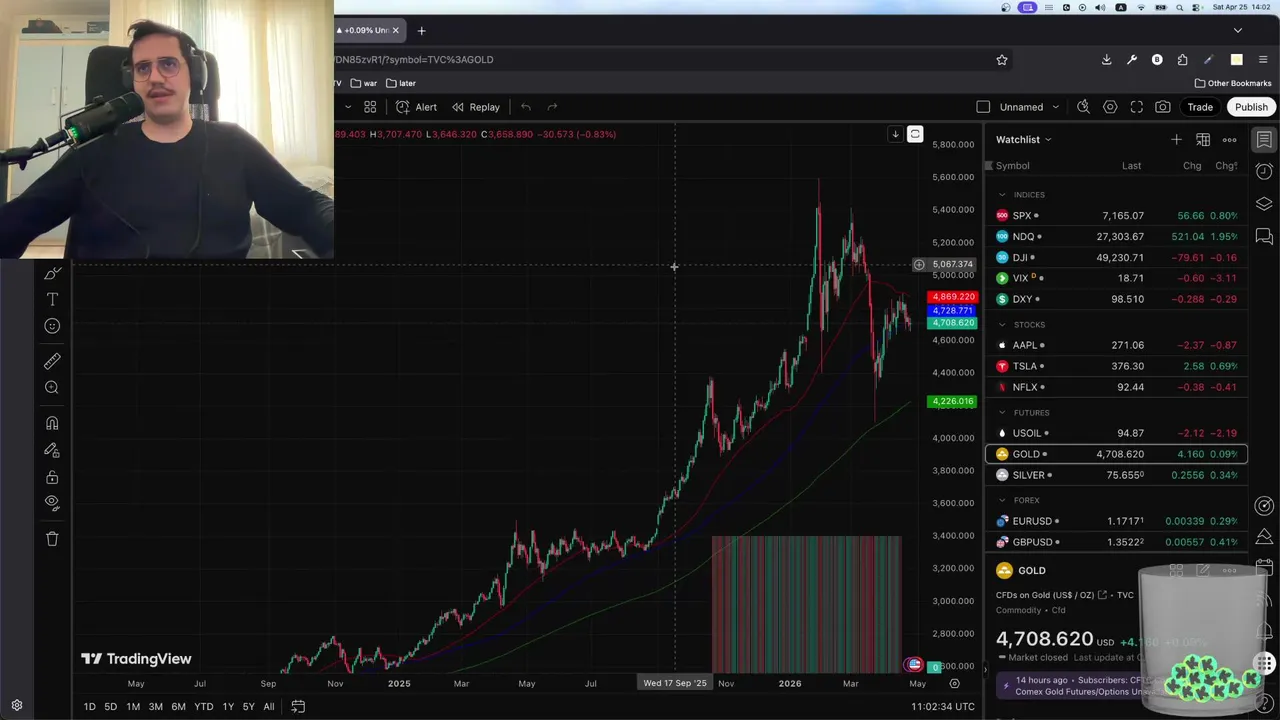Sort watchlist by Last column
Viewport: 1280px width, 720px height.
(x=1131, y=166)
